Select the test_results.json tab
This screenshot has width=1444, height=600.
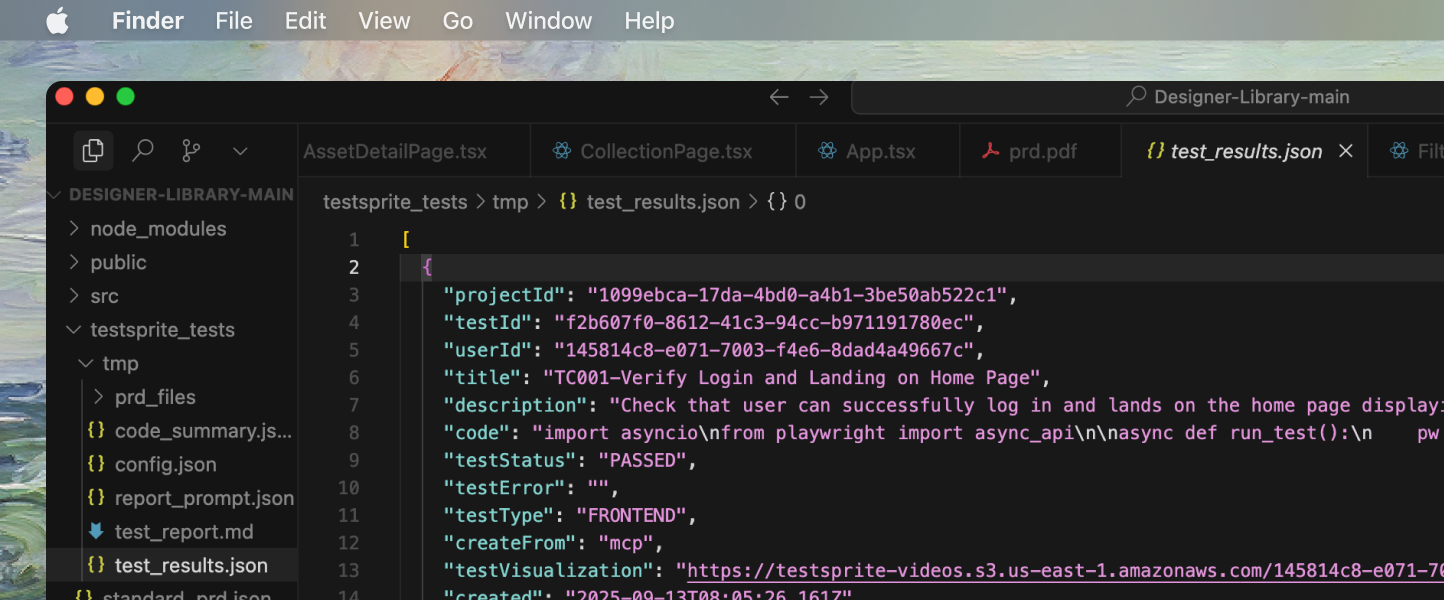(1246, 152)
